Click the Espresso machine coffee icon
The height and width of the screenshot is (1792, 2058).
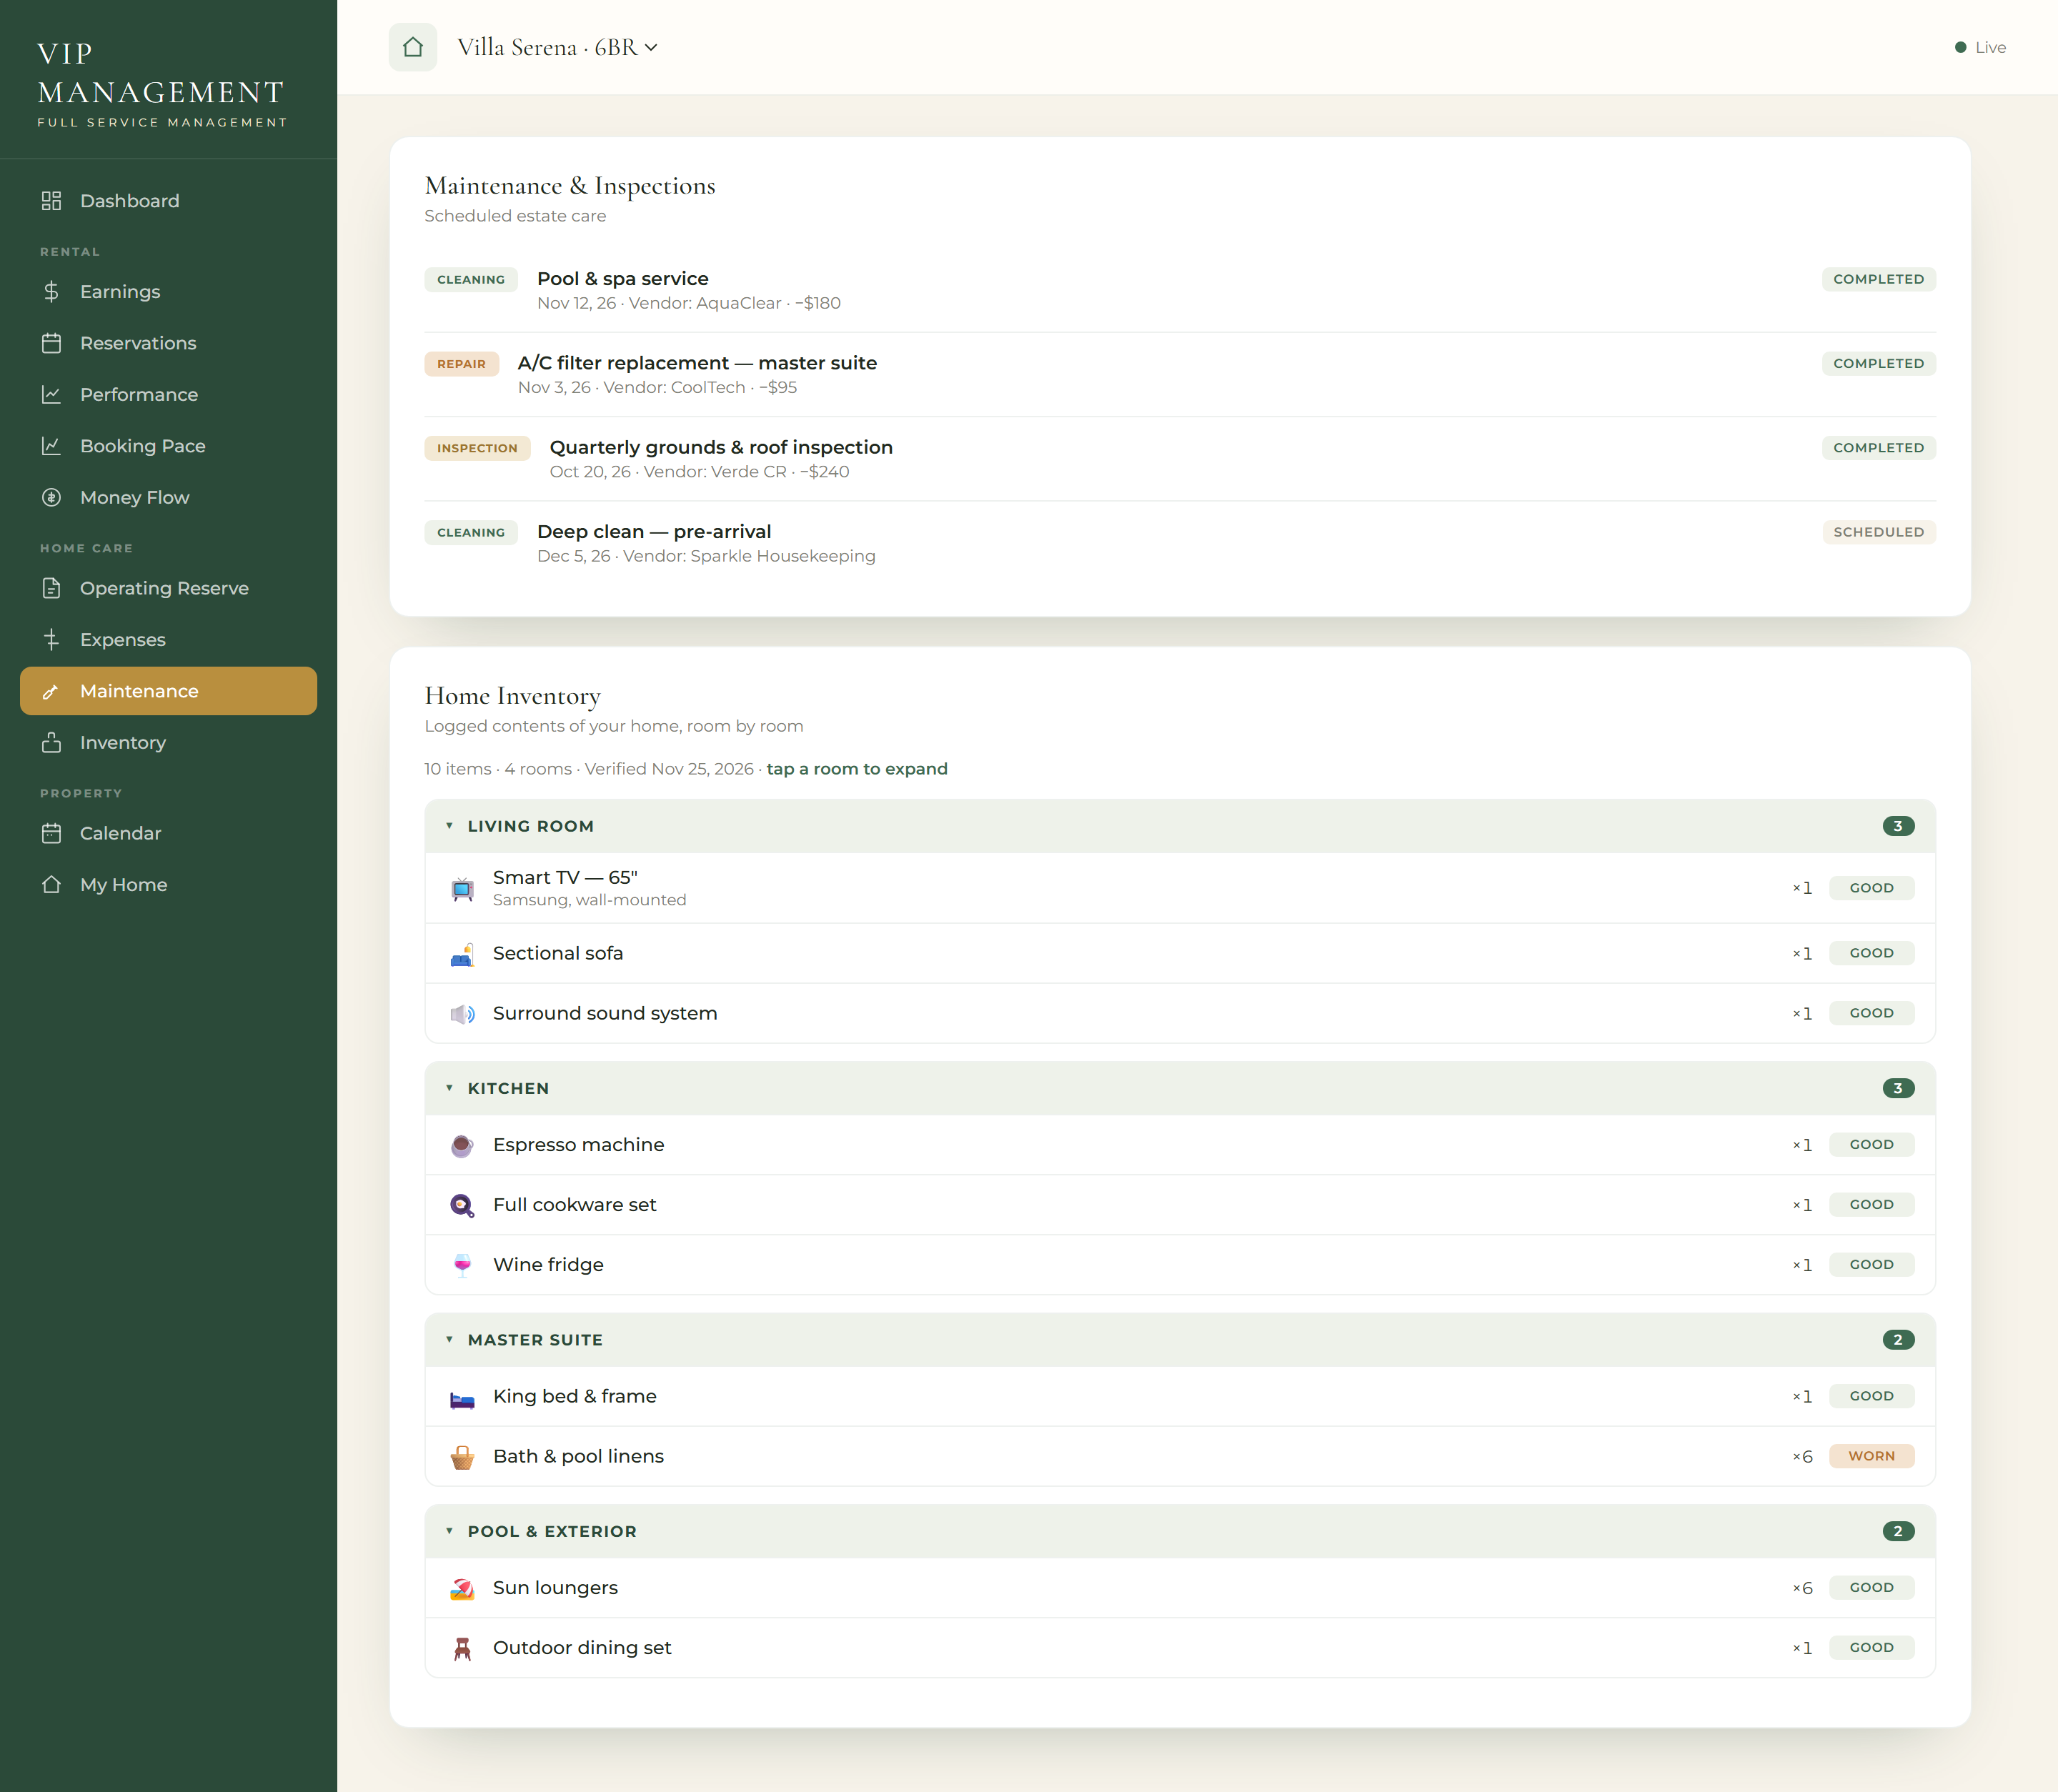pyautogui.click(x=462, y=1146)
